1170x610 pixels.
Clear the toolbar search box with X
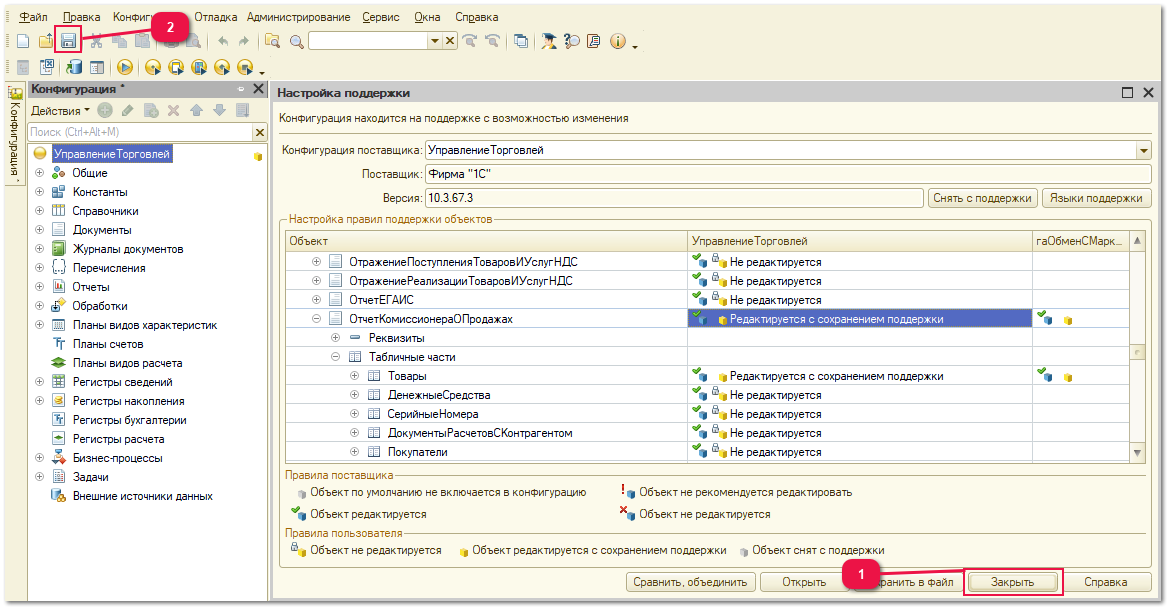[x=450, y=41]
